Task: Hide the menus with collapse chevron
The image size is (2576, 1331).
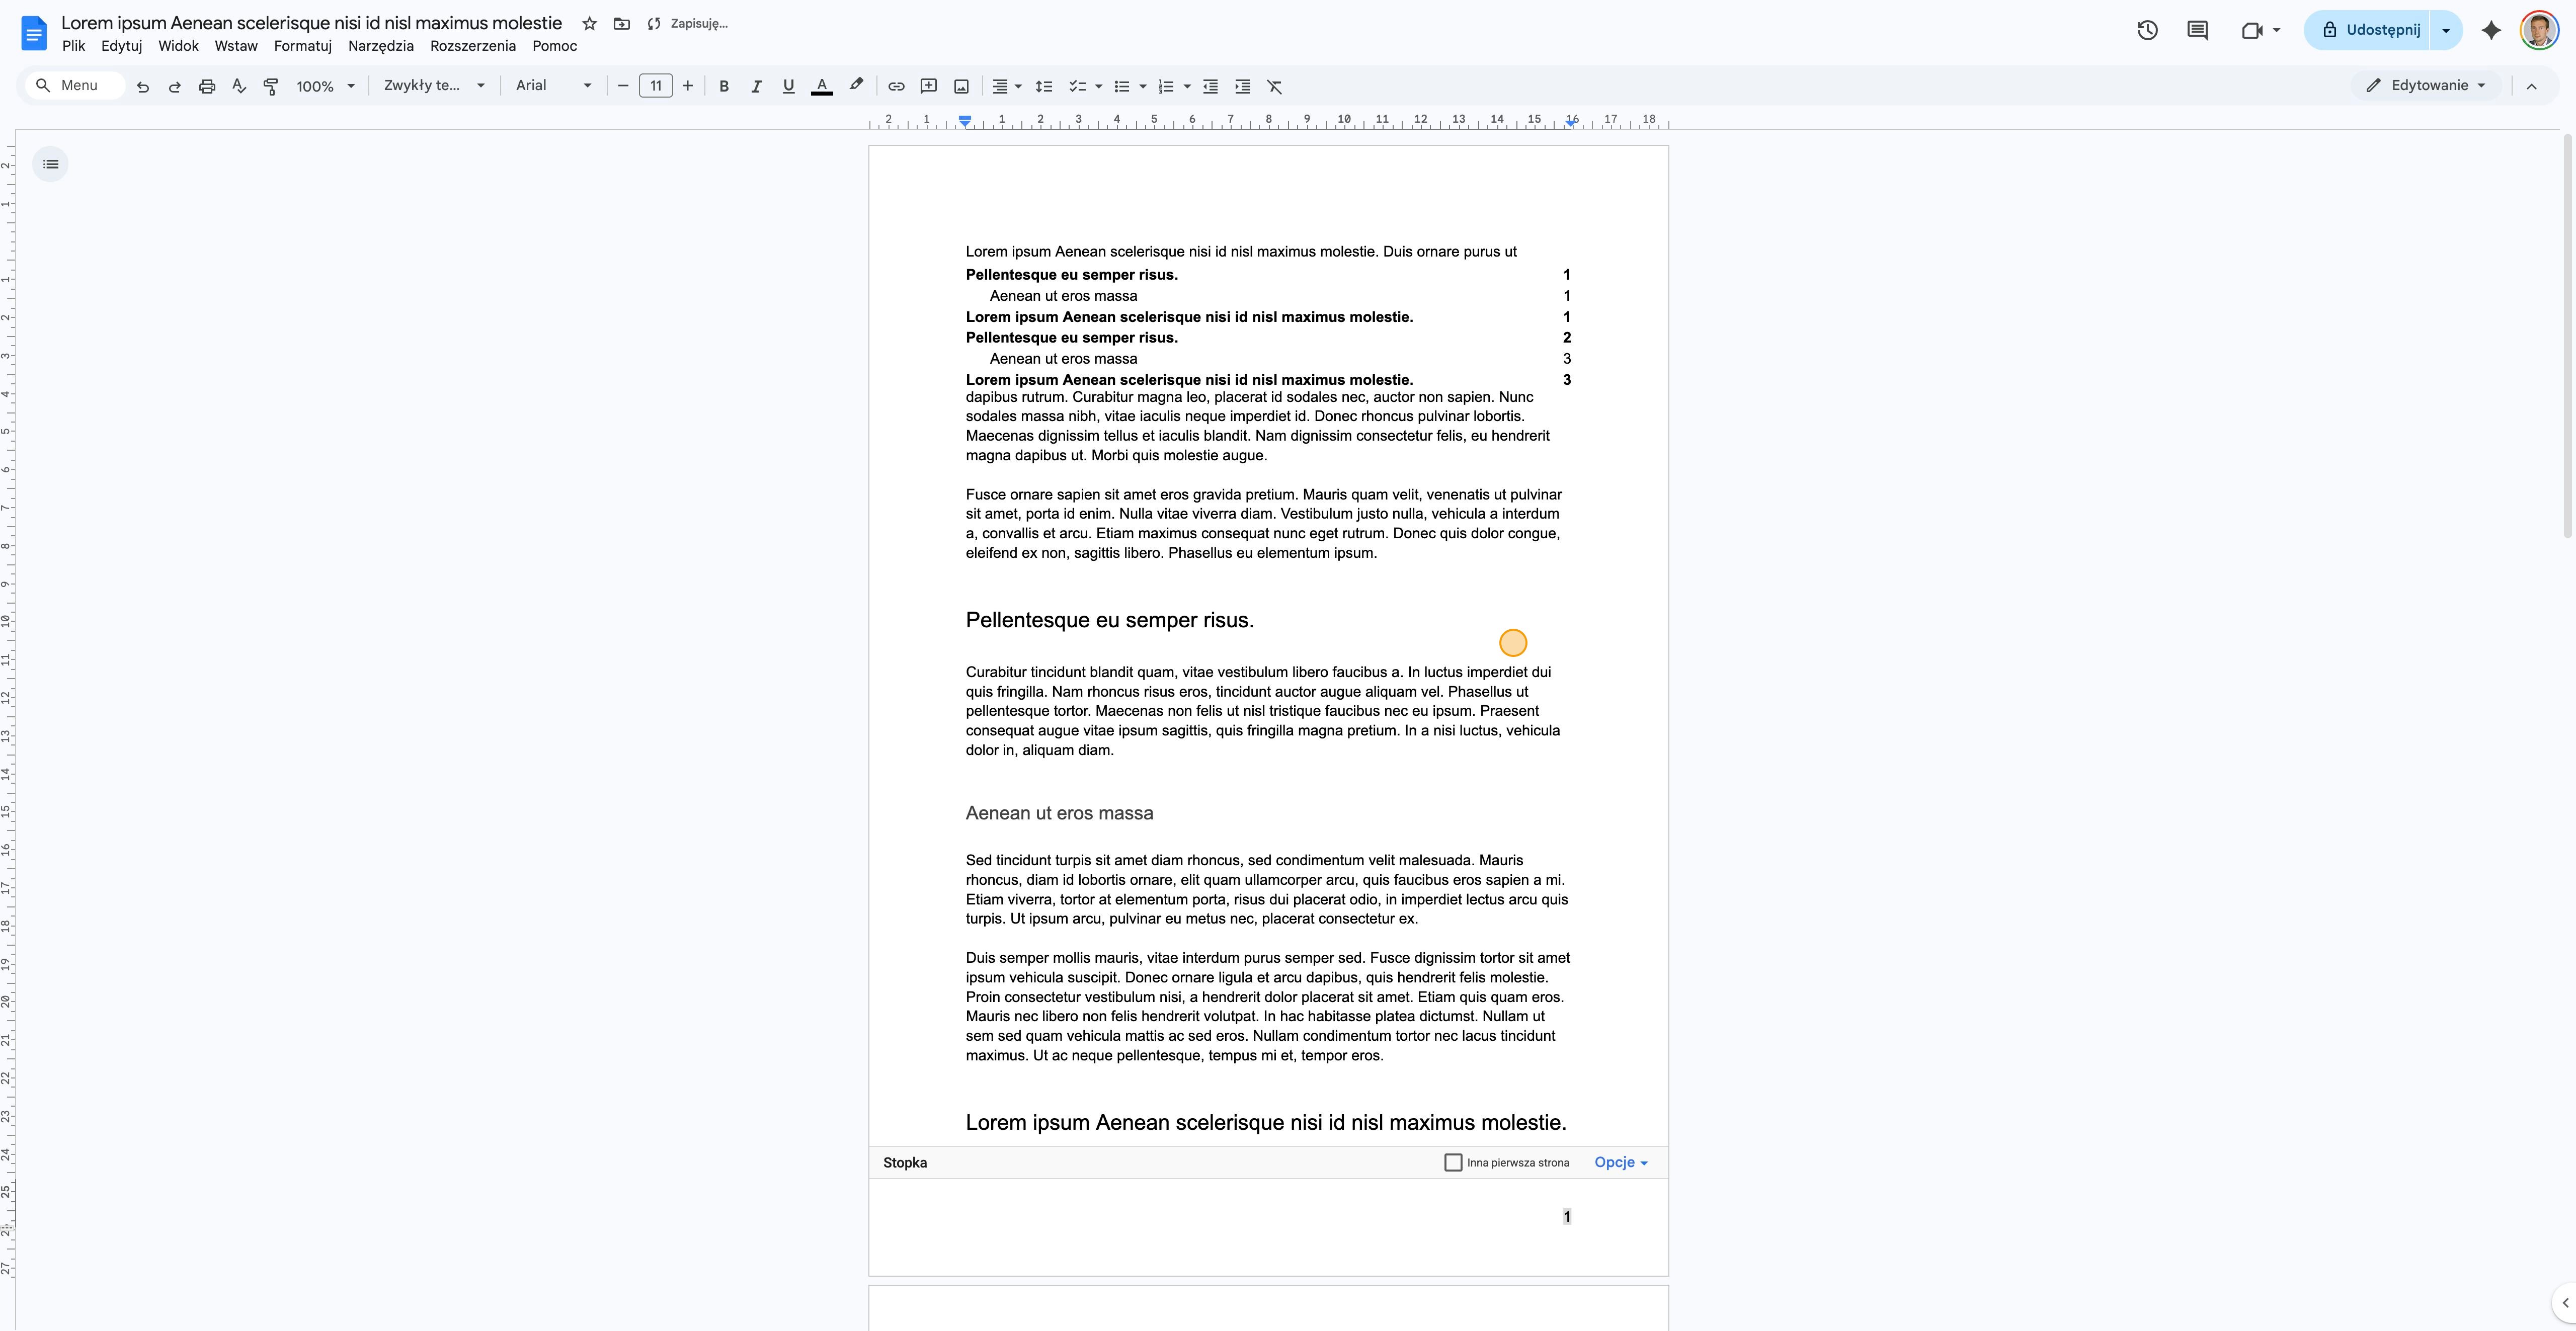Action: [2532, 87]
